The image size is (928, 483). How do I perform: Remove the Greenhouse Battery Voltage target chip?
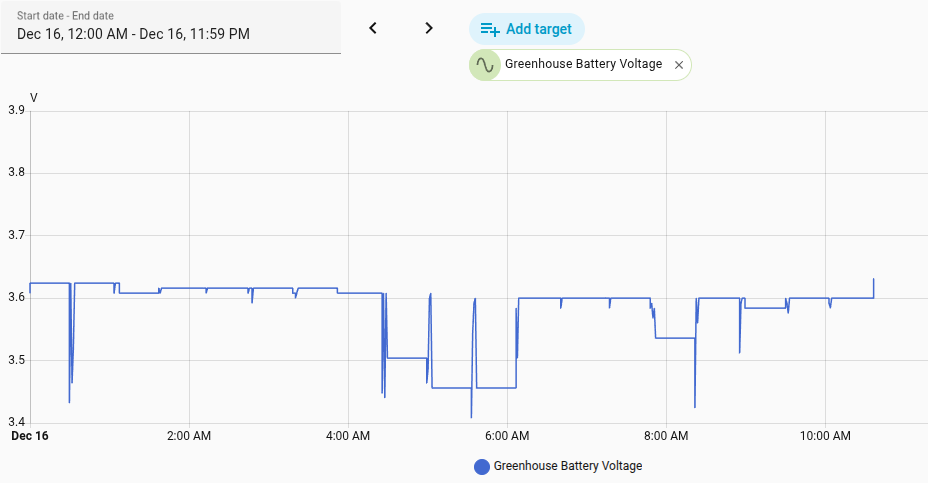tap(679, 65)
